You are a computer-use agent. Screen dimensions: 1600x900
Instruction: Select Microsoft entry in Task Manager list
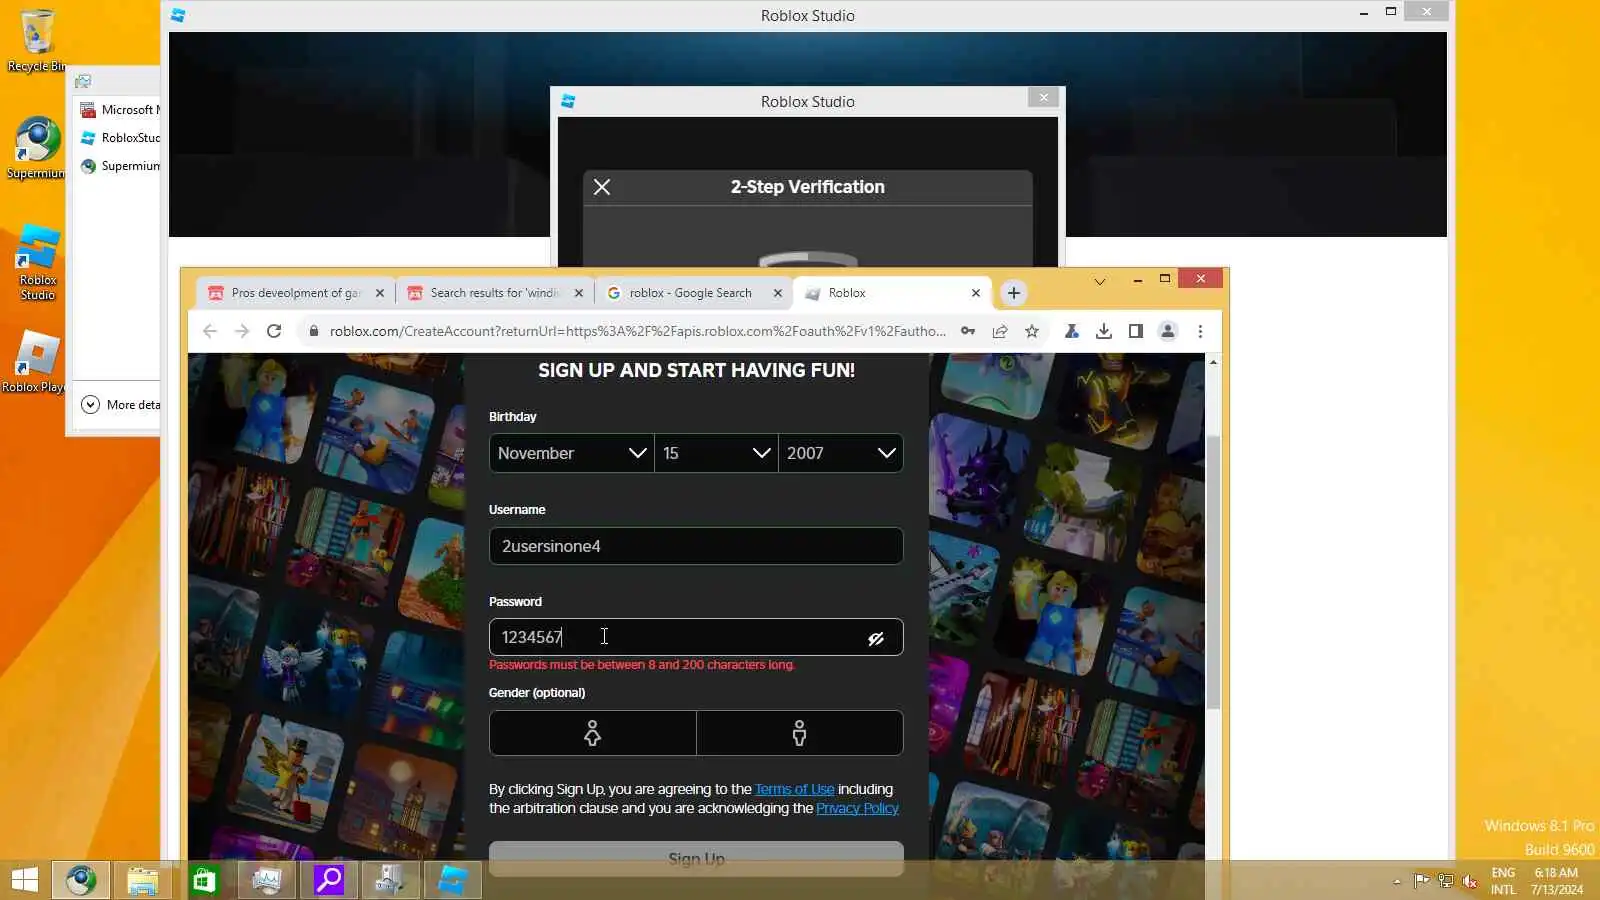click(120, 110)
